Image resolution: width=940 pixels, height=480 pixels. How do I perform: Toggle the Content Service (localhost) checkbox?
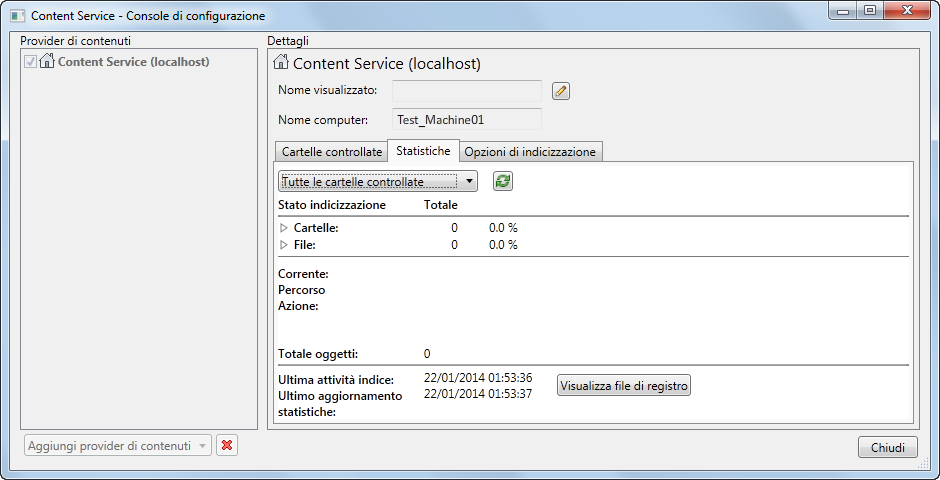tap(31, 61)
